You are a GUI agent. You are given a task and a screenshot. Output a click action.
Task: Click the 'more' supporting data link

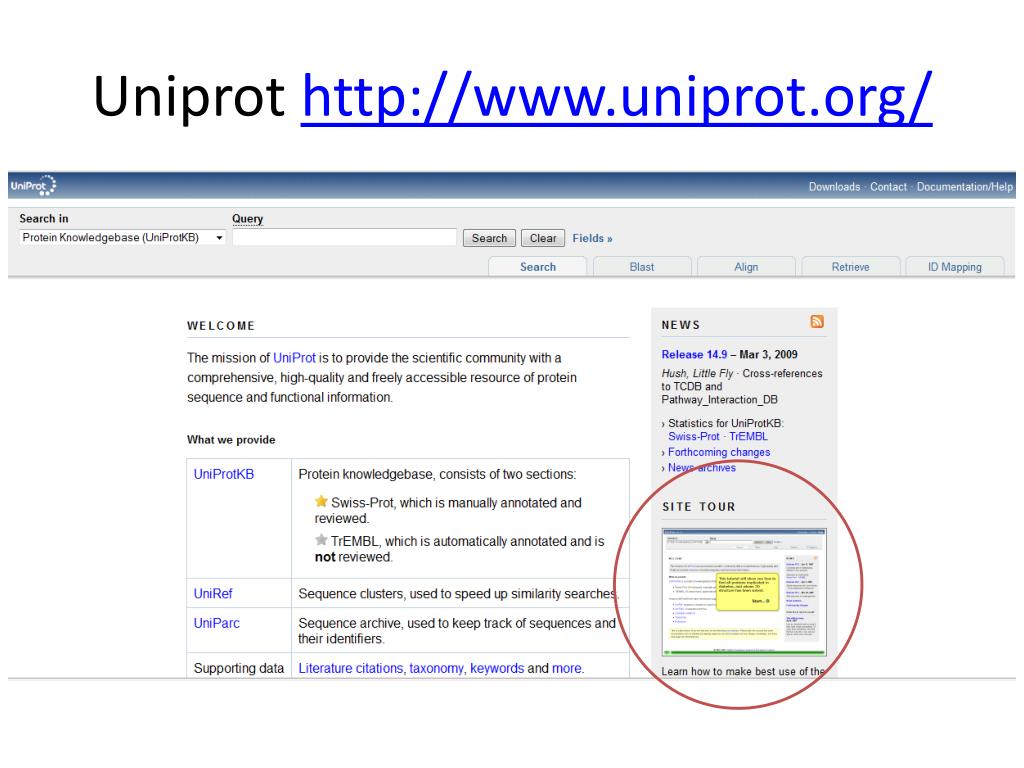(566, 668)
